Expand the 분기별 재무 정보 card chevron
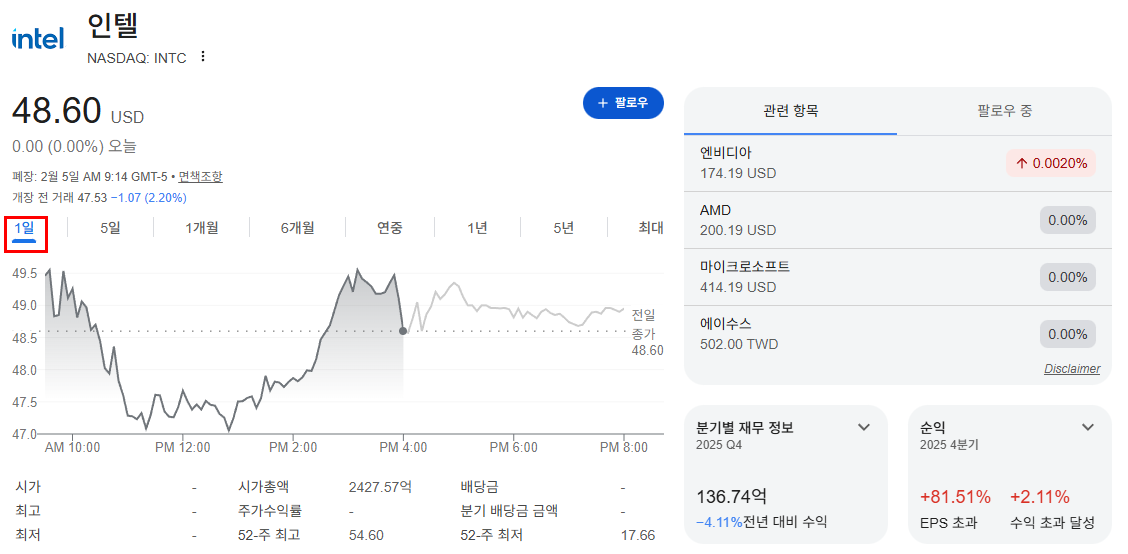The width and height of the screenshot is (1128, 554). (x=864, y=427)
